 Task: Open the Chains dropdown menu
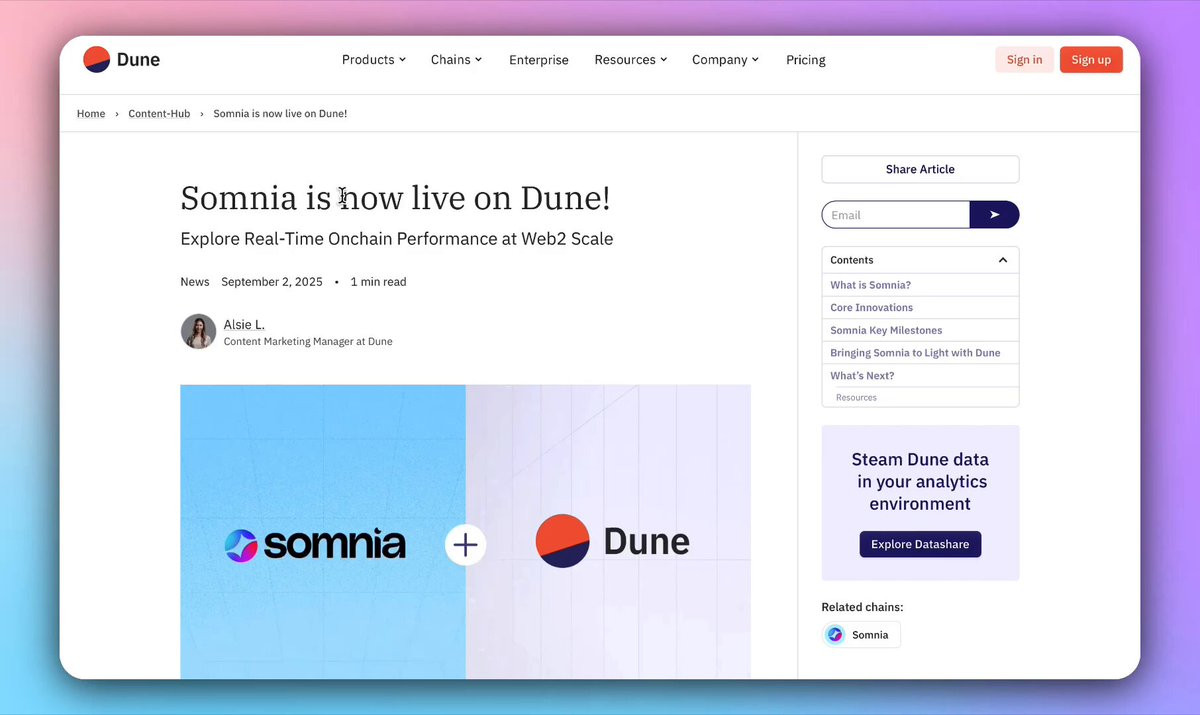457,60
